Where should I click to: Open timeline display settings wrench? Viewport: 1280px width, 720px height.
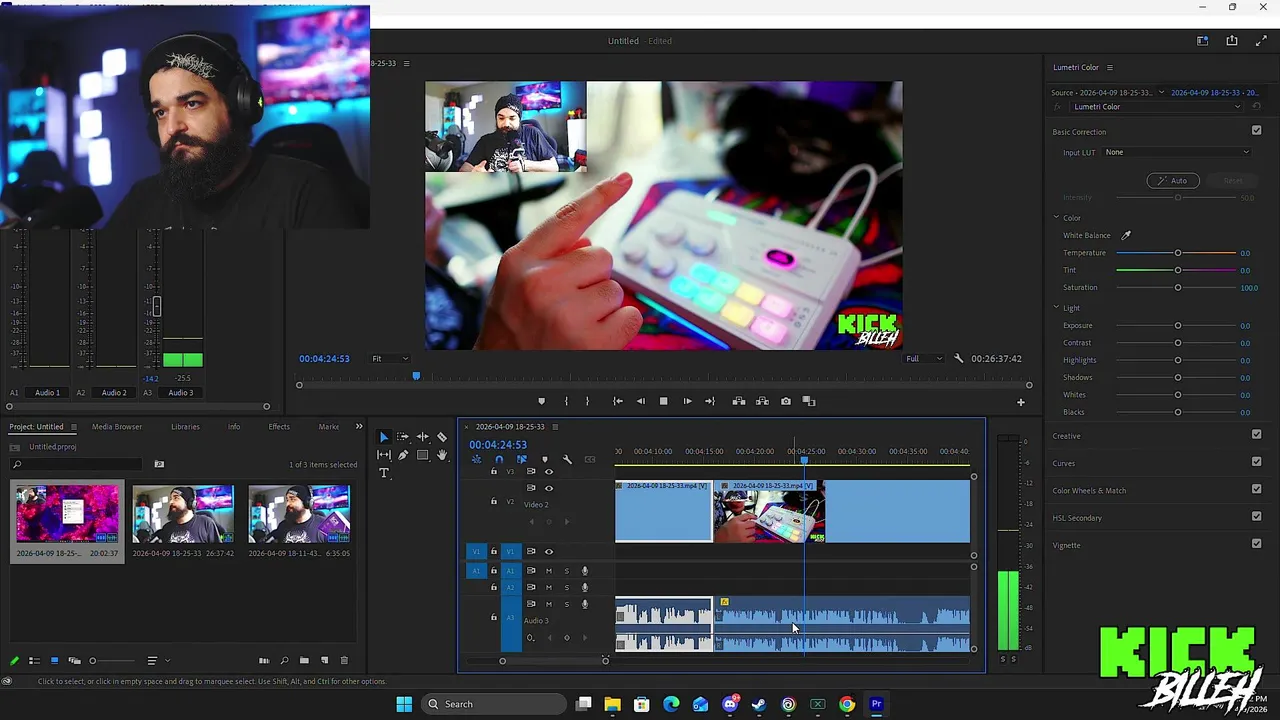567,460
